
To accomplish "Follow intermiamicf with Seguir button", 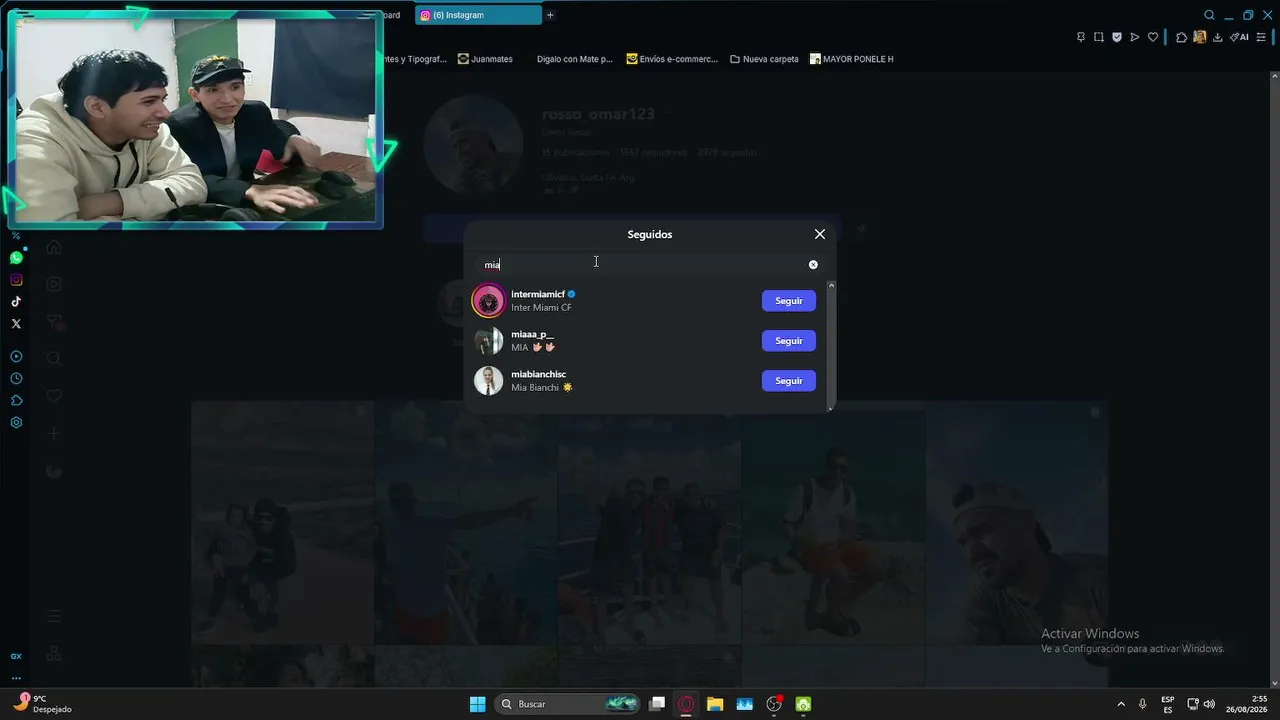I will click(789, 301).
